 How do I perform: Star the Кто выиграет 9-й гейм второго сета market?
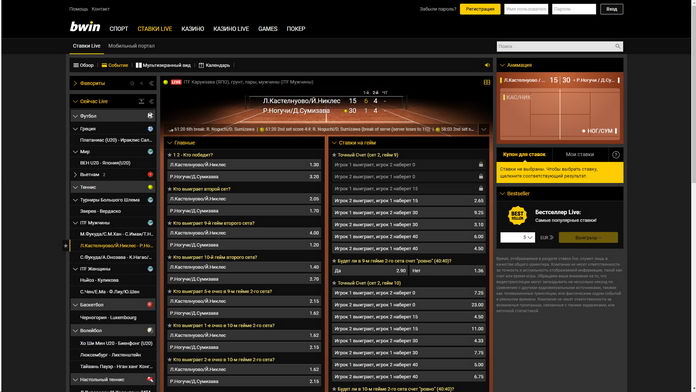pos(170,223)
